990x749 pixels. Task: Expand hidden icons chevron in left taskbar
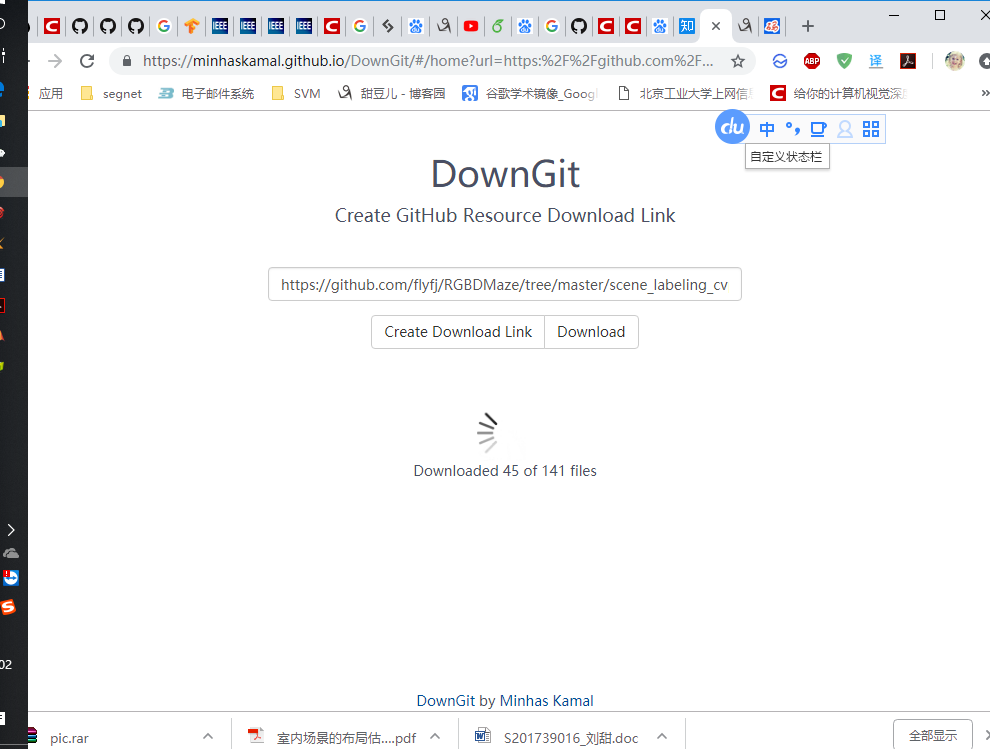(11, 529)
